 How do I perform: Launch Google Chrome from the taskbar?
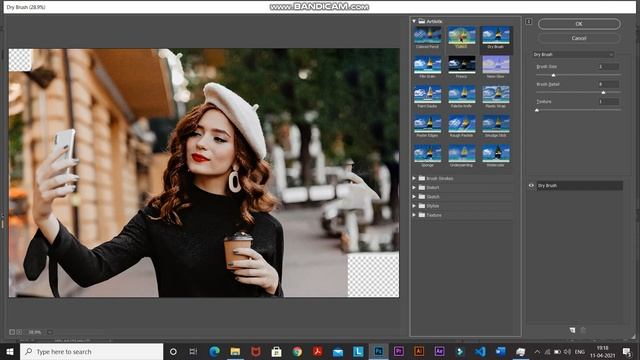click(x=297, y=351)
